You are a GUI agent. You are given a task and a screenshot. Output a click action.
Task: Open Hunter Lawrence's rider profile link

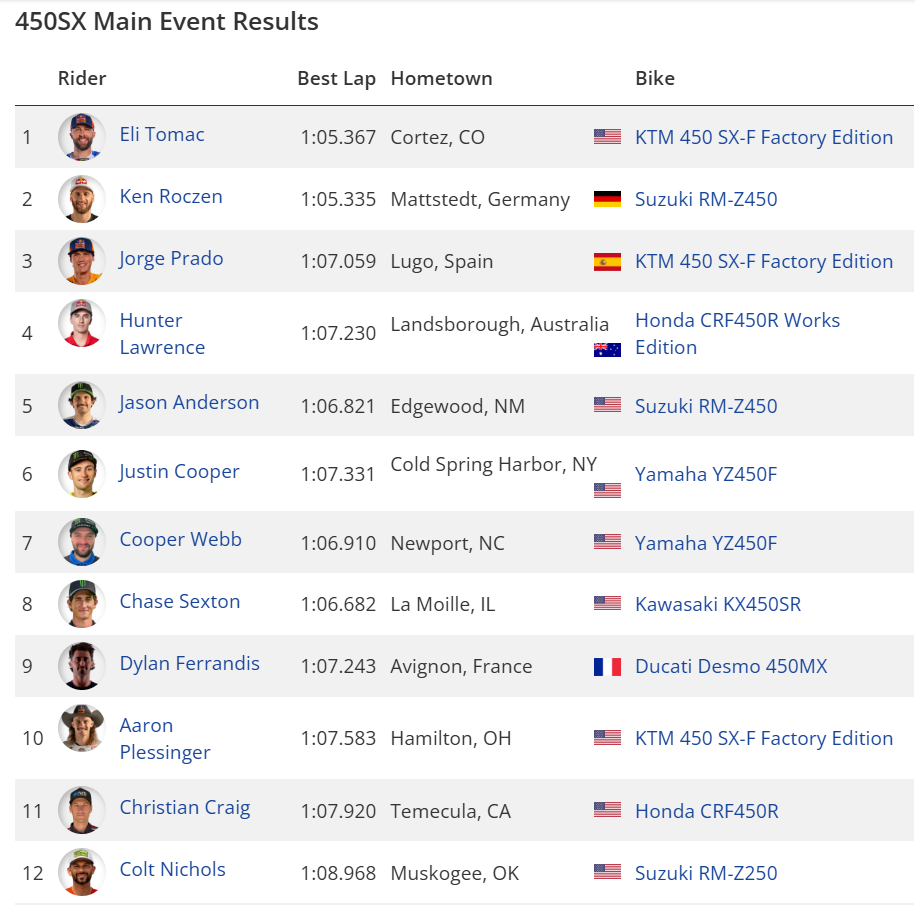162,334
